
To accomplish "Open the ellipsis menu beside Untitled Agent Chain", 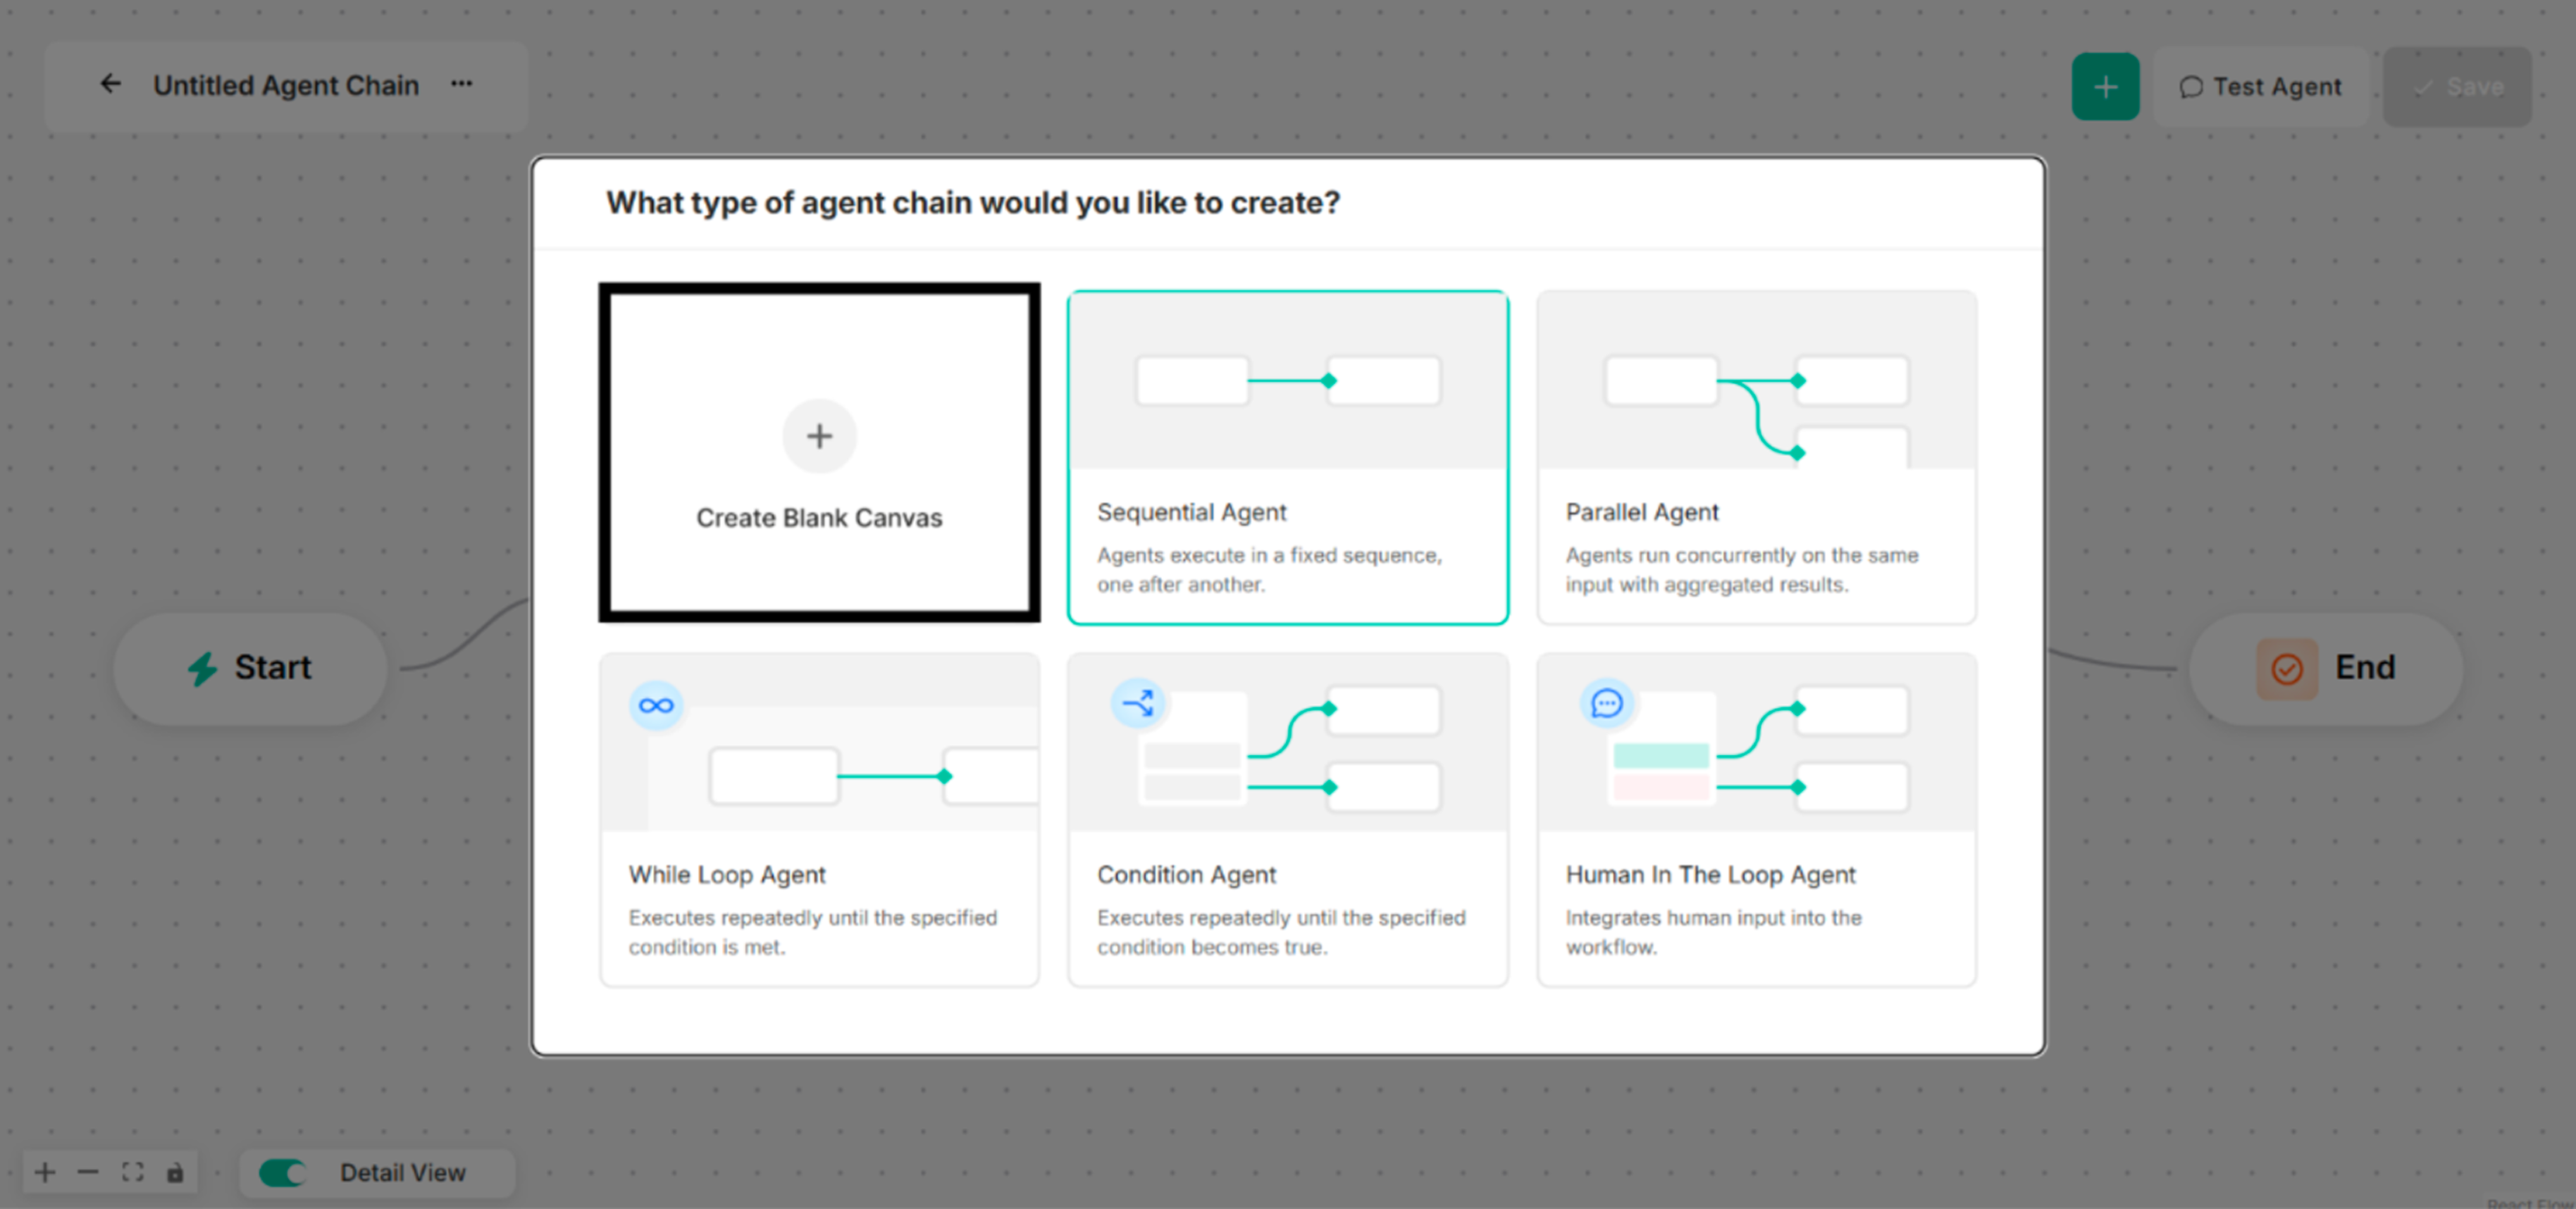I will tap(461, 84).
